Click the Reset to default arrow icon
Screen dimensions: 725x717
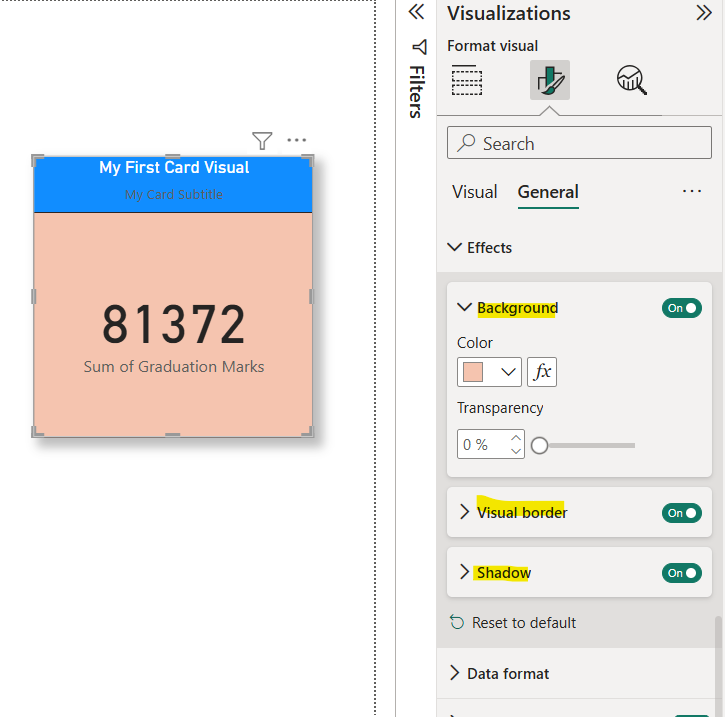click(457, 622)
